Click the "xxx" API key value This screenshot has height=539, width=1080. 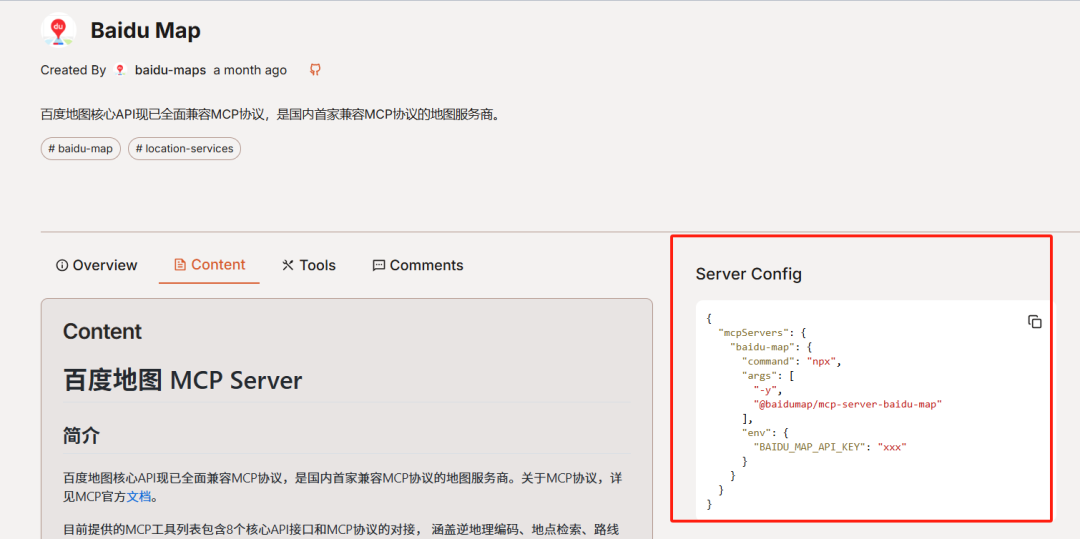pos(892,447)
